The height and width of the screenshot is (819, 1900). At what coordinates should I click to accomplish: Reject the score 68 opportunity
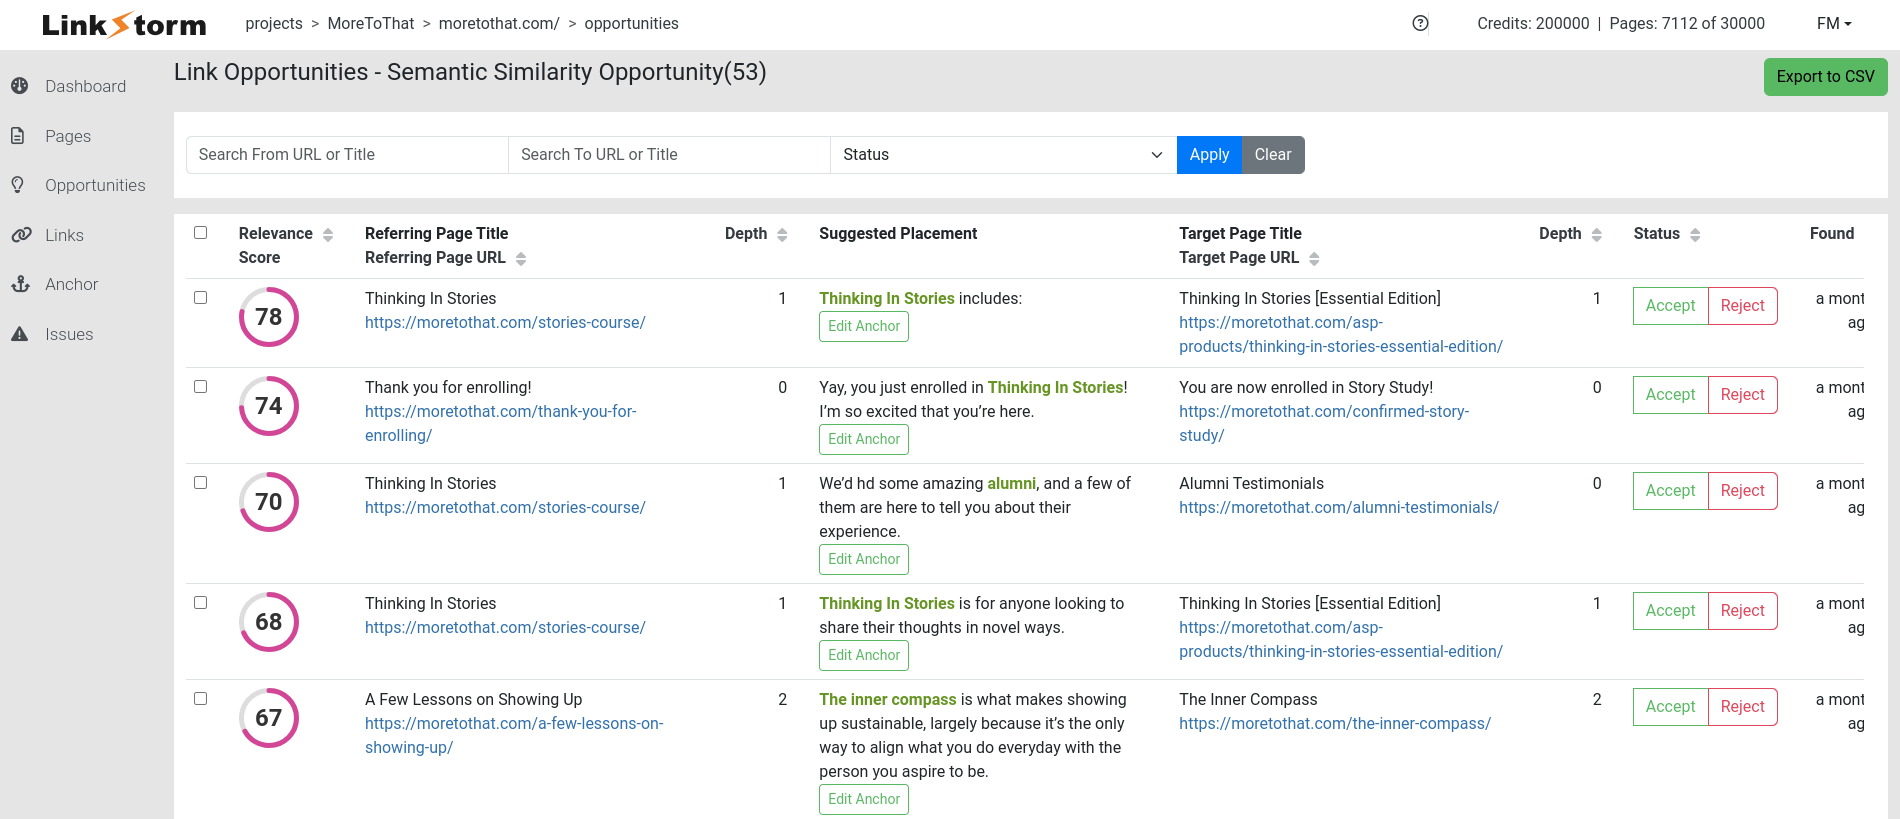(x=1742, y=611)
